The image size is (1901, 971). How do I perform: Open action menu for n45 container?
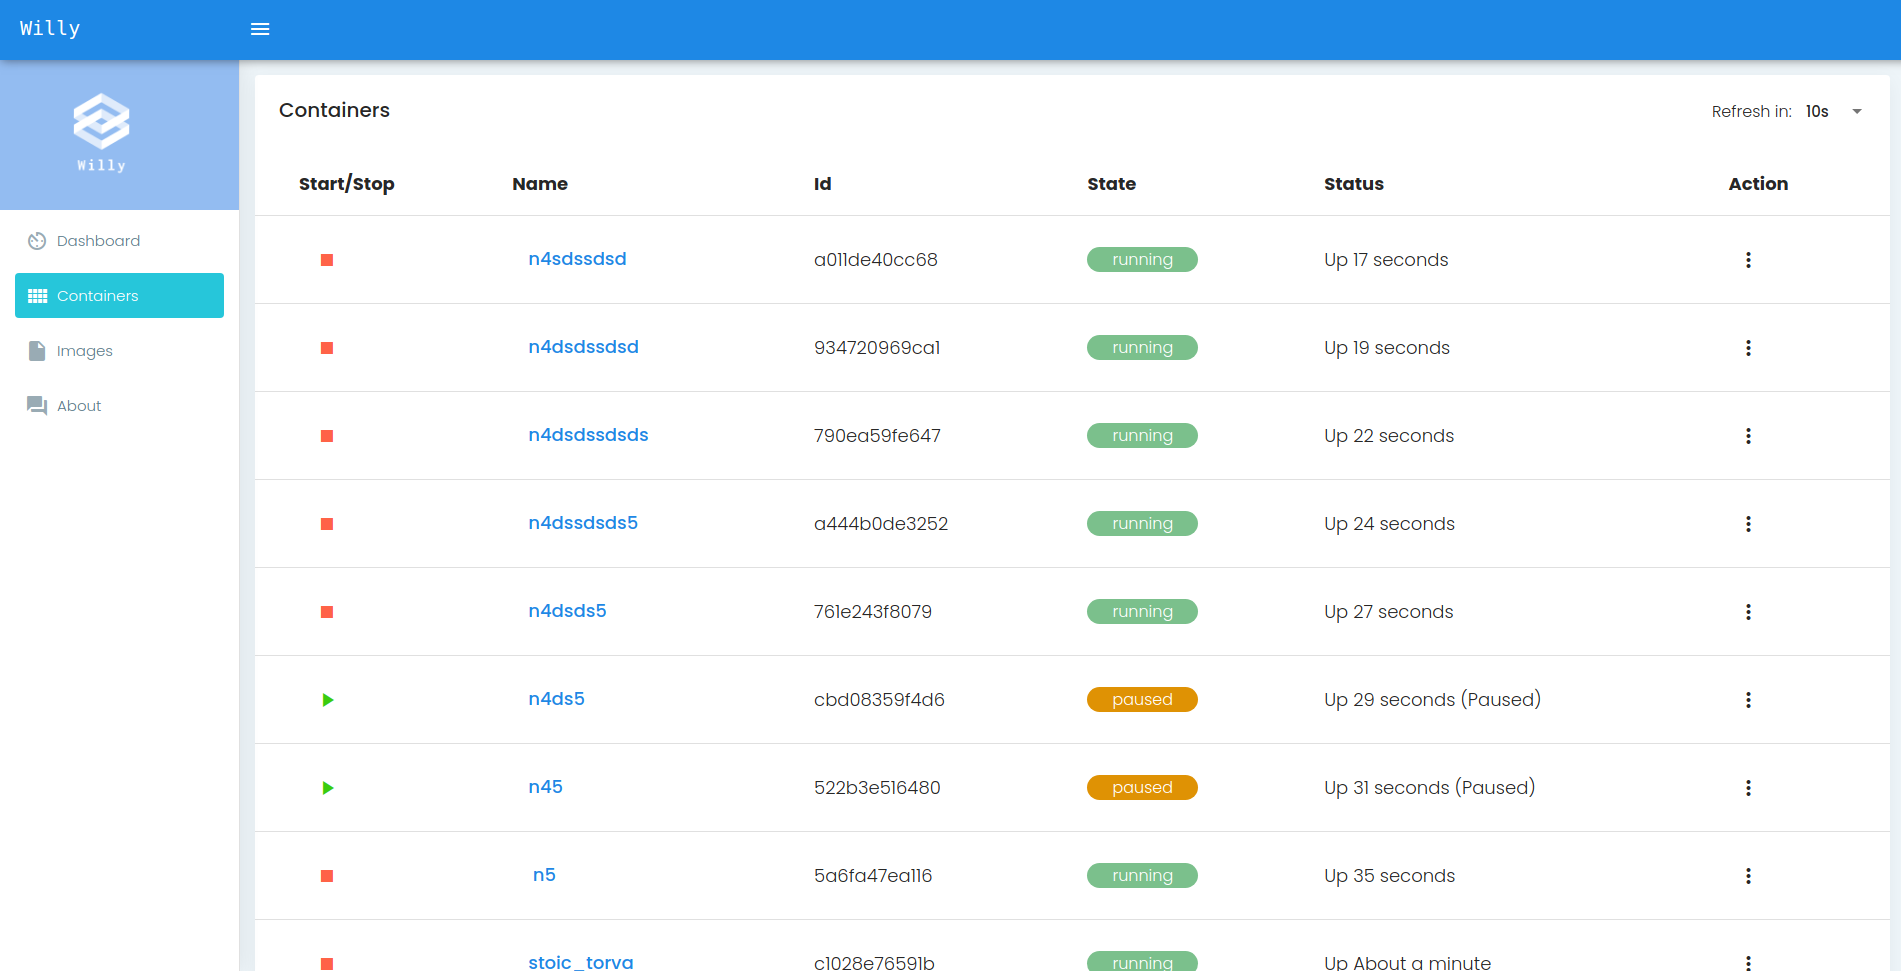coord(1748,788)
